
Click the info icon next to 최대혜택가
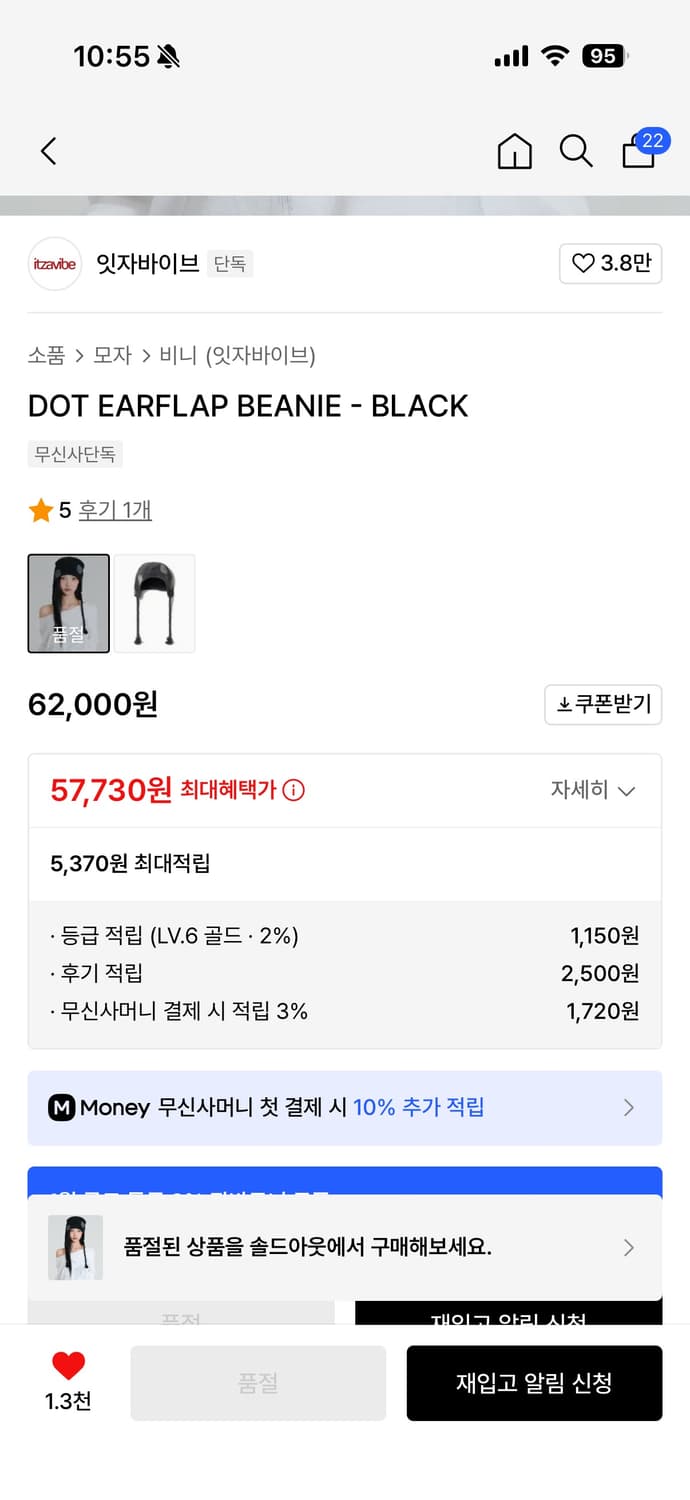pos(293,789)
